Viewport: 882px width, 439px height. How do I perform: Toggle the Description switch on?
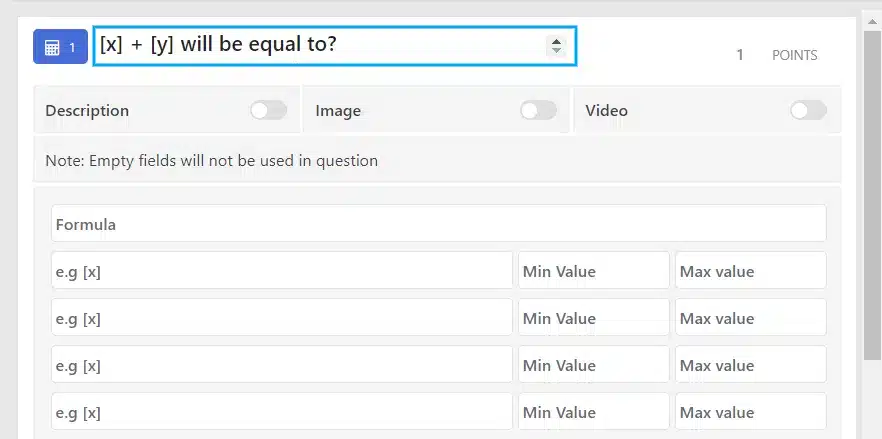point(268,110)
